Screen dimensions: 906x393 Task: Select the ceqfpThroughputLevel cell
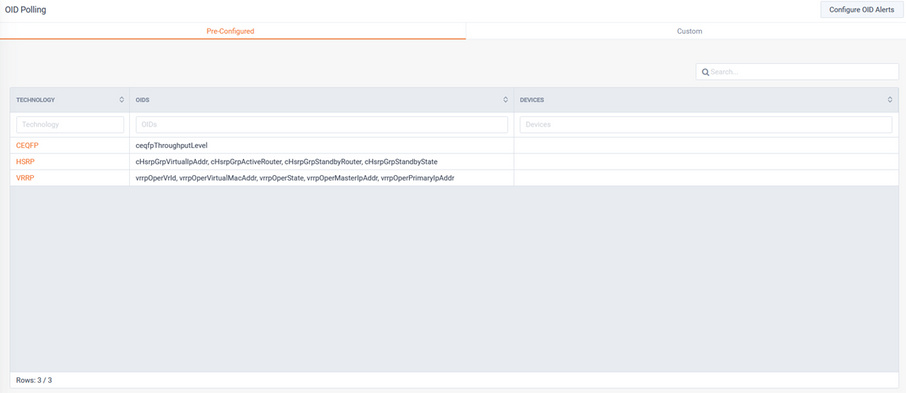[x=322, y=146]
